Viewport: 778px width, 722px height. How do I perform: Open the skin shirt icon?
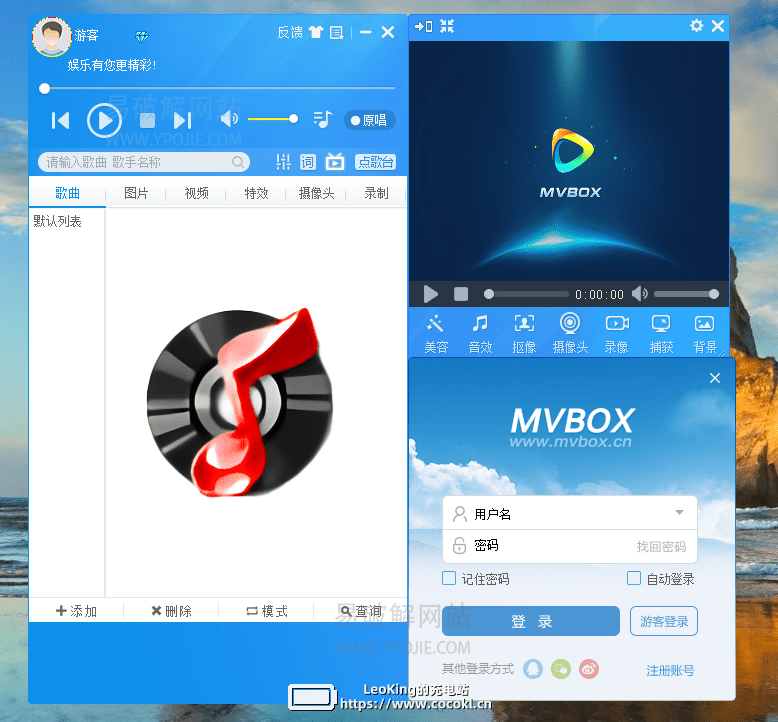pos(316,32)
